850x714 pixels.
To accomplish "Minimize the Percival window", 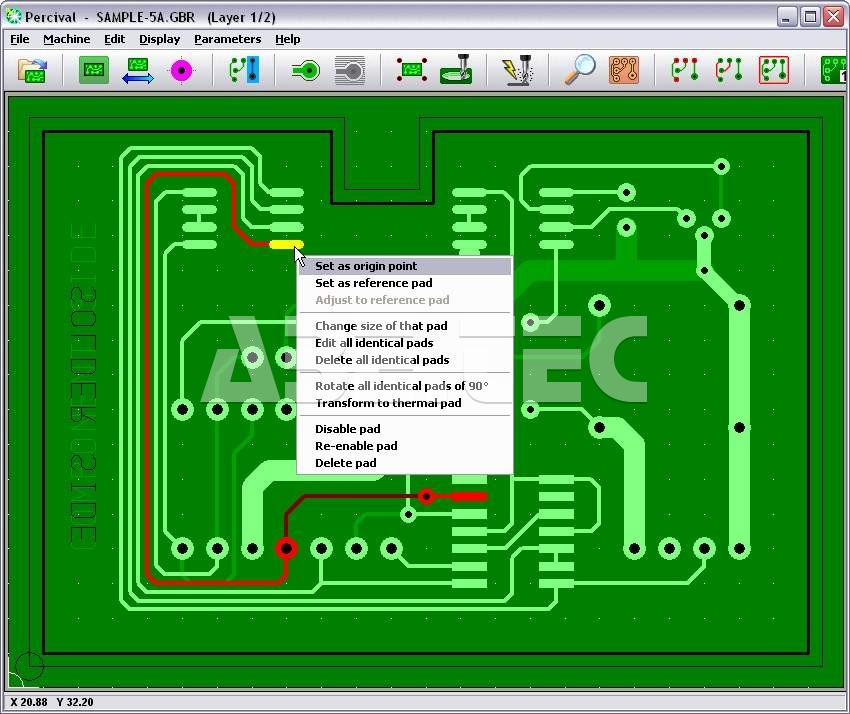I will click(787, 17).
